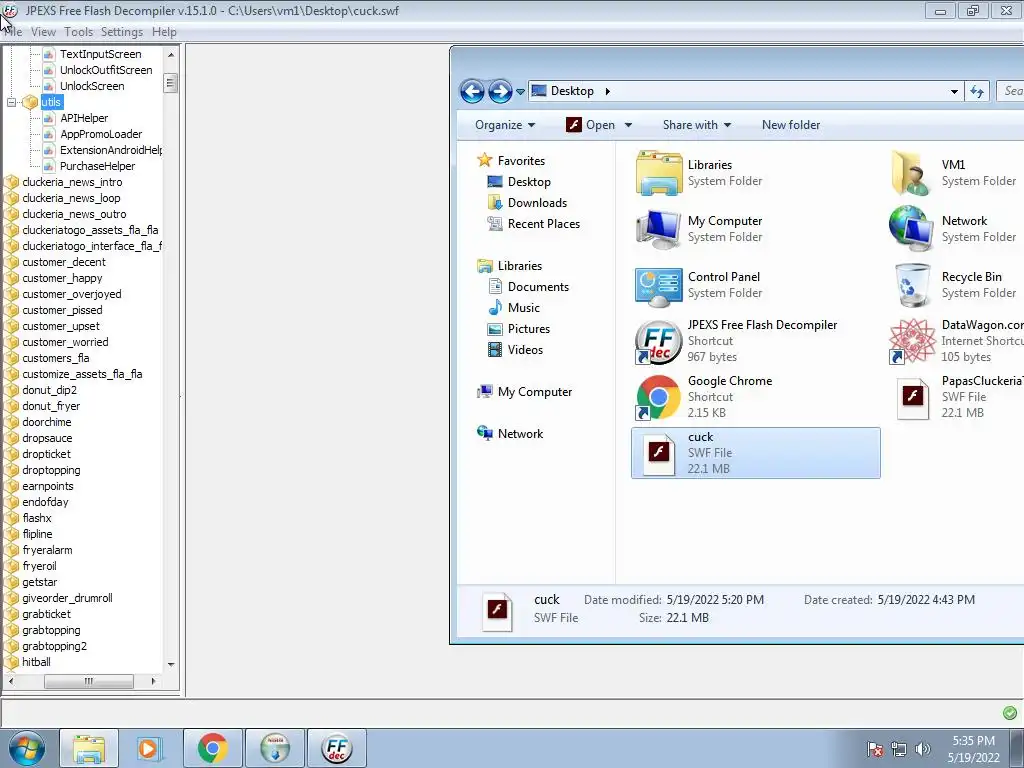Click tree scrollbar down arrow
Image resolution: width=1024 pixels, height=768 pixels.
coord(170,665)
